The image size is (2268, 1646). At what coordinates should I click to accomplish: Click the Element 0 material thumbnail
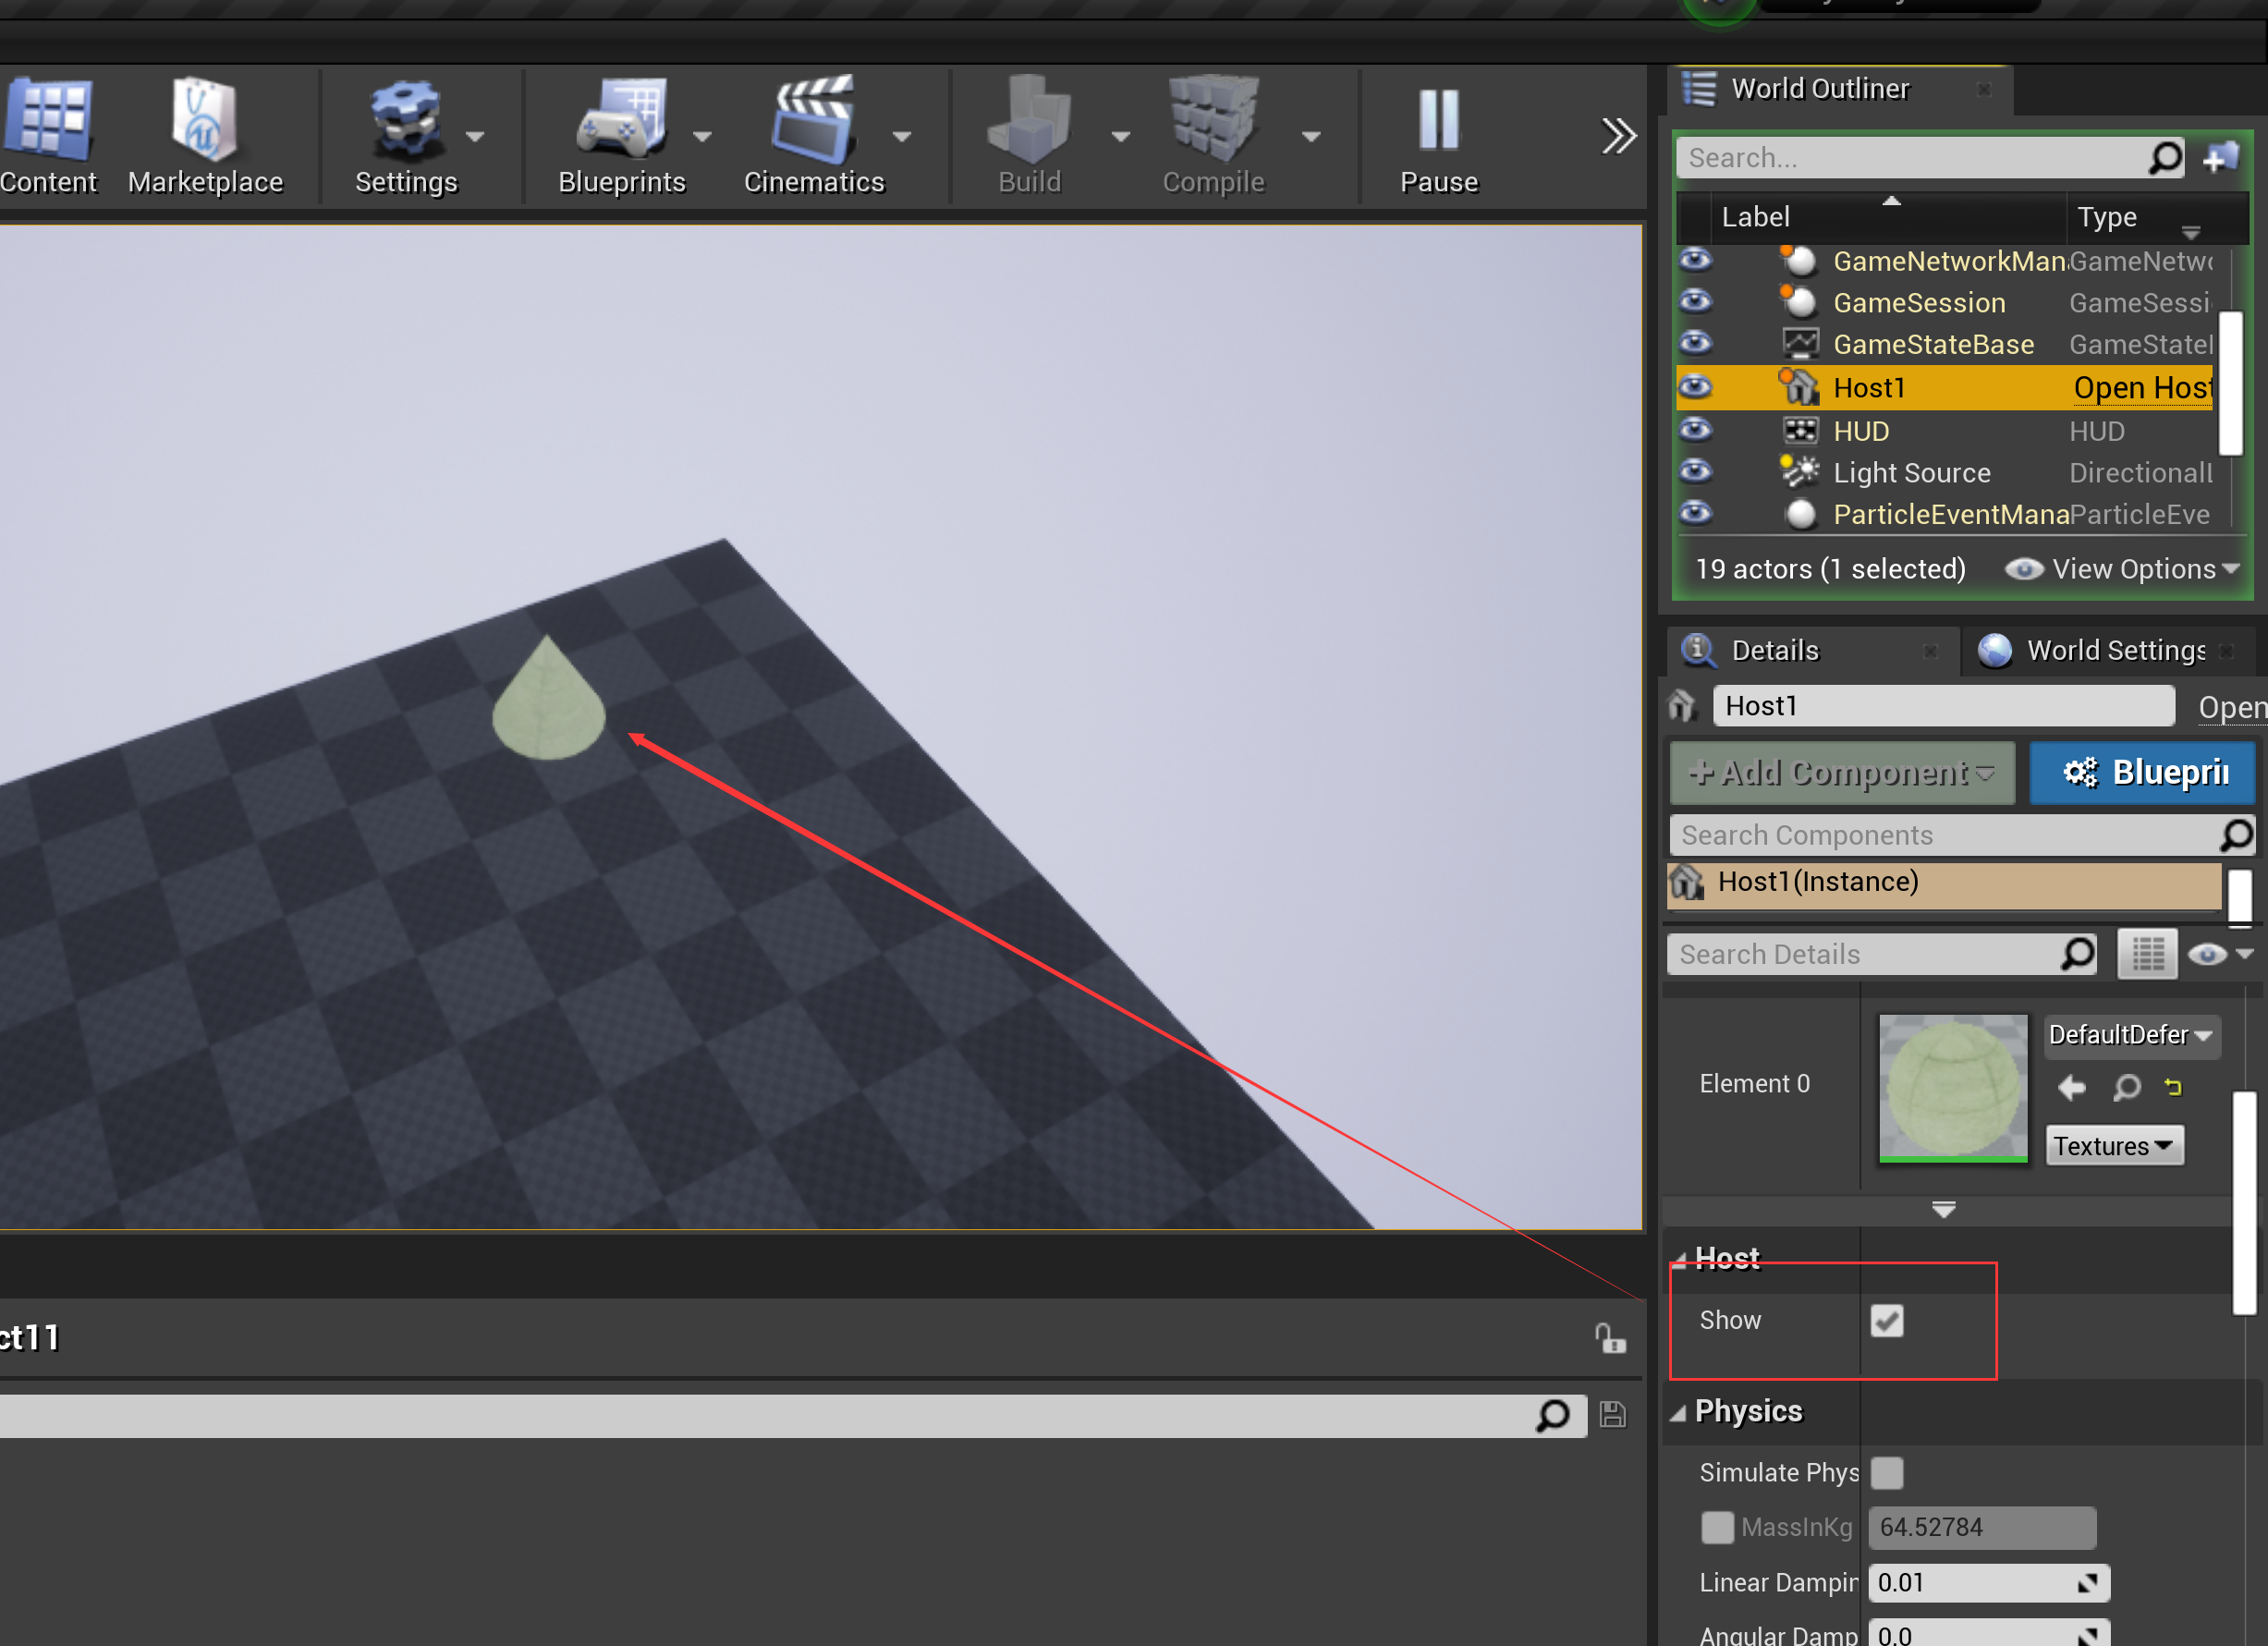tap(1952, 1087)
